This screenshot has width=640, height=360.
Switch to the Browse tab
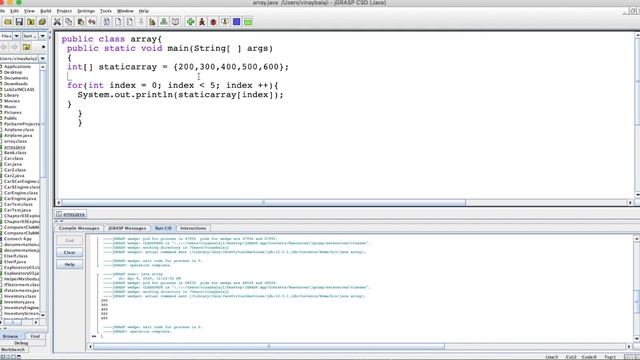[x=11, y=336]
